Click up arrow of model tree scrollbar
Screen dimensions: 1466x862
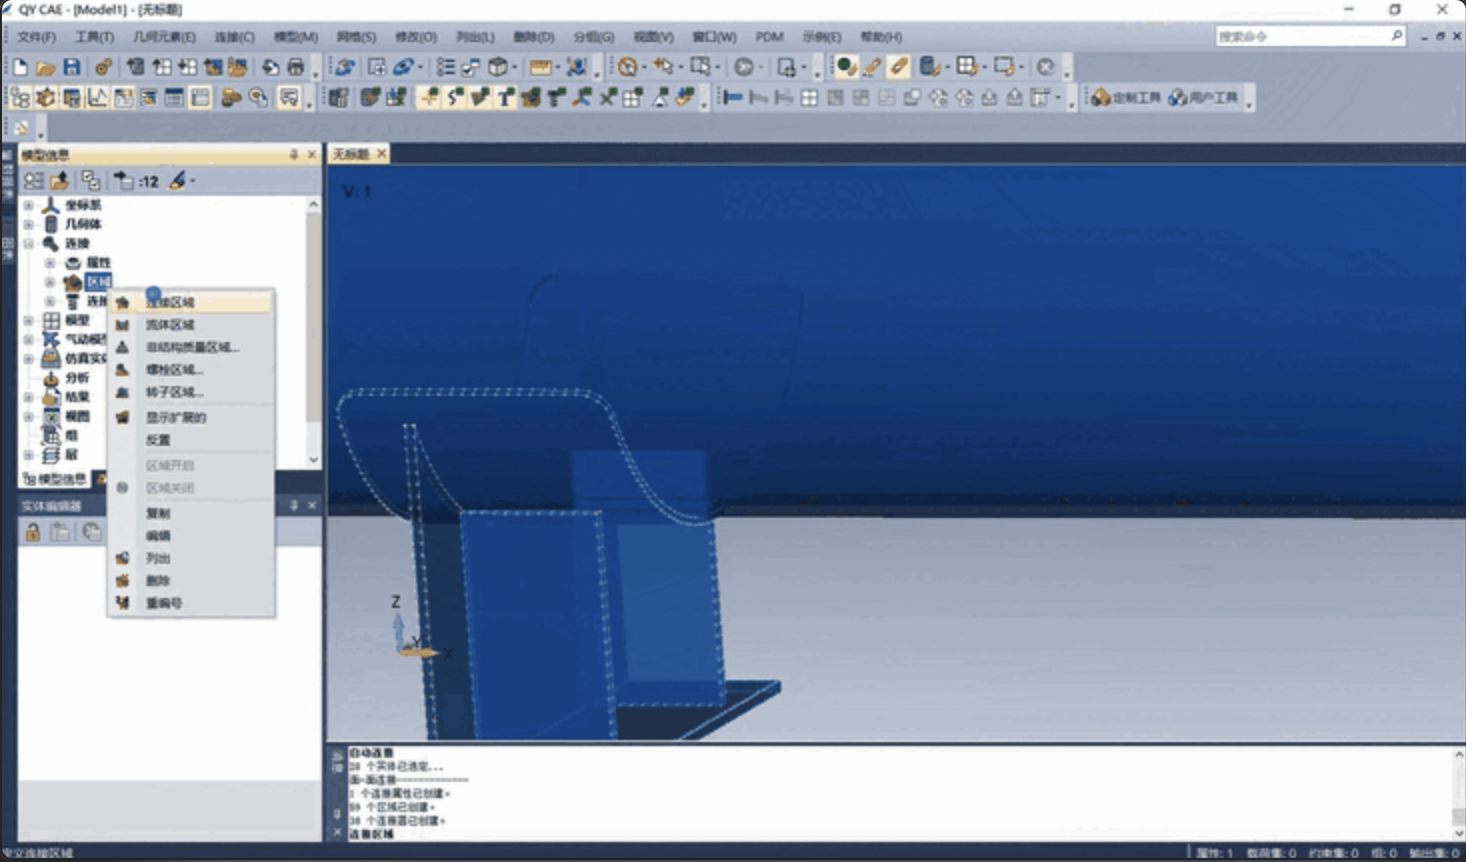point(314,204)
